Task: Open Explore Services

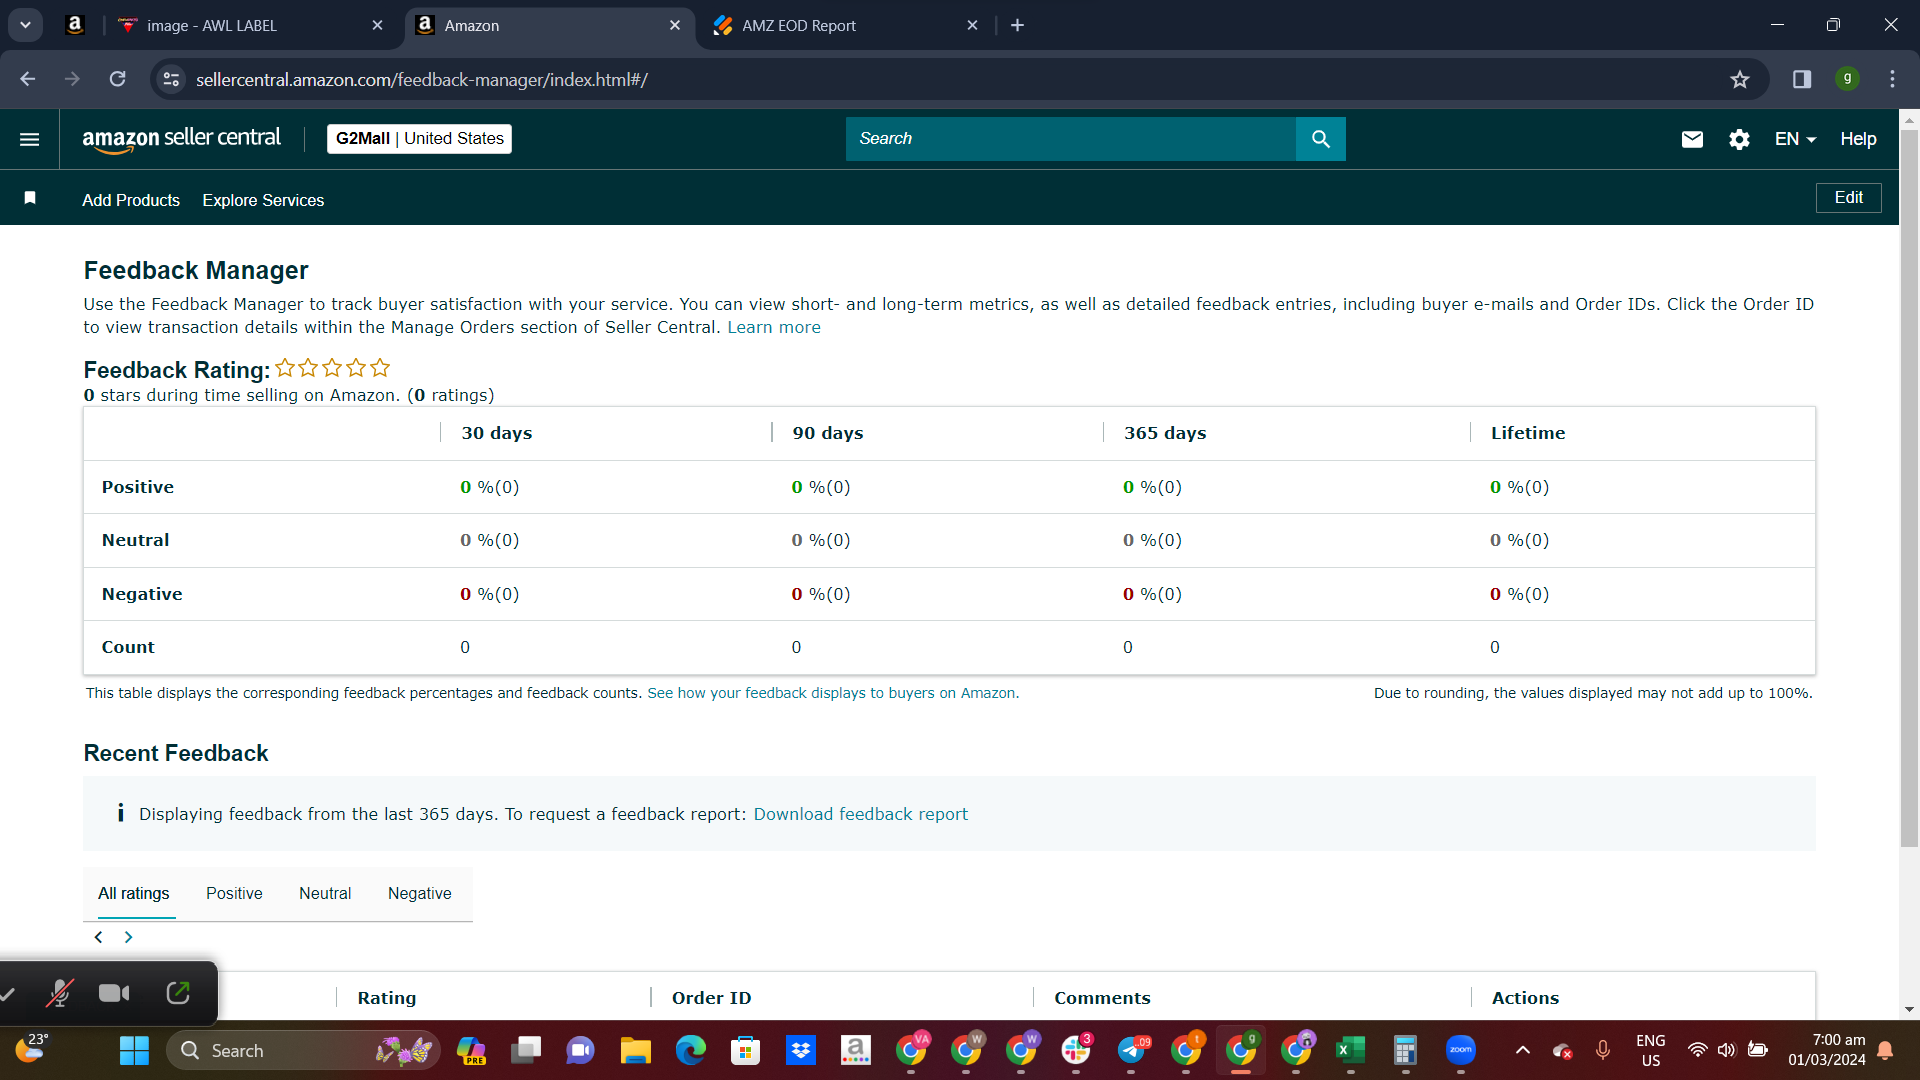Action: (263, 200)
